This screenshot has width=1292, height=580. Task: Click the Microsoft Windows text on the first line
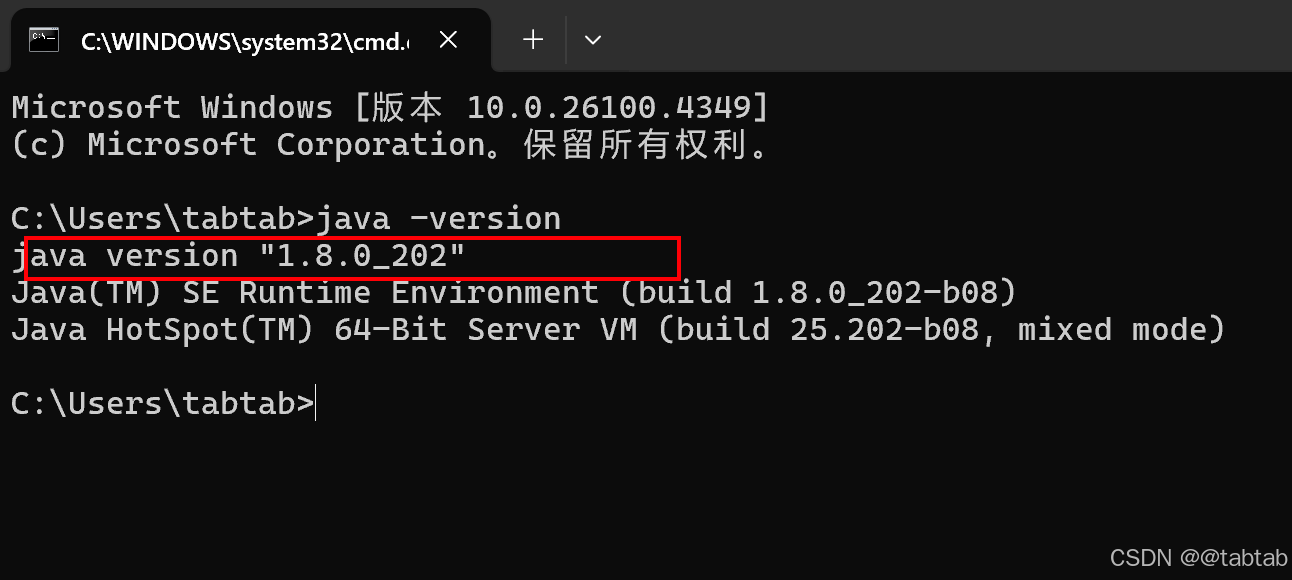[172, 108]
